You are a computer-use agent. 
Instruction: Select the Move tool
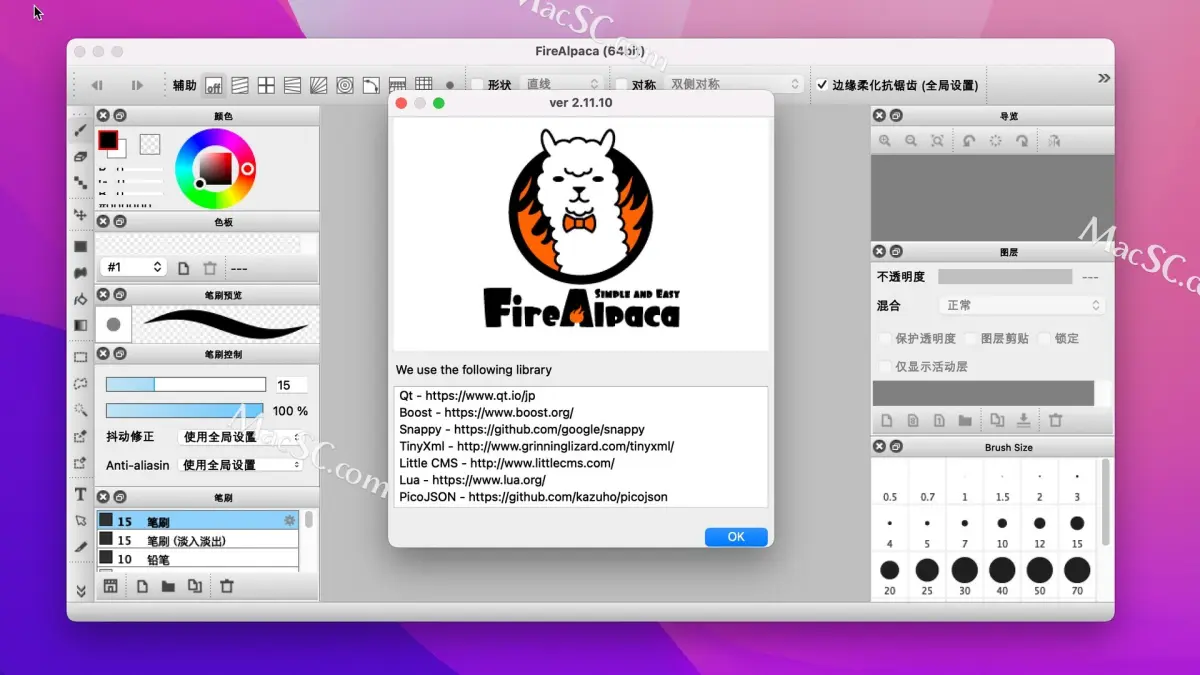point(81,215)
